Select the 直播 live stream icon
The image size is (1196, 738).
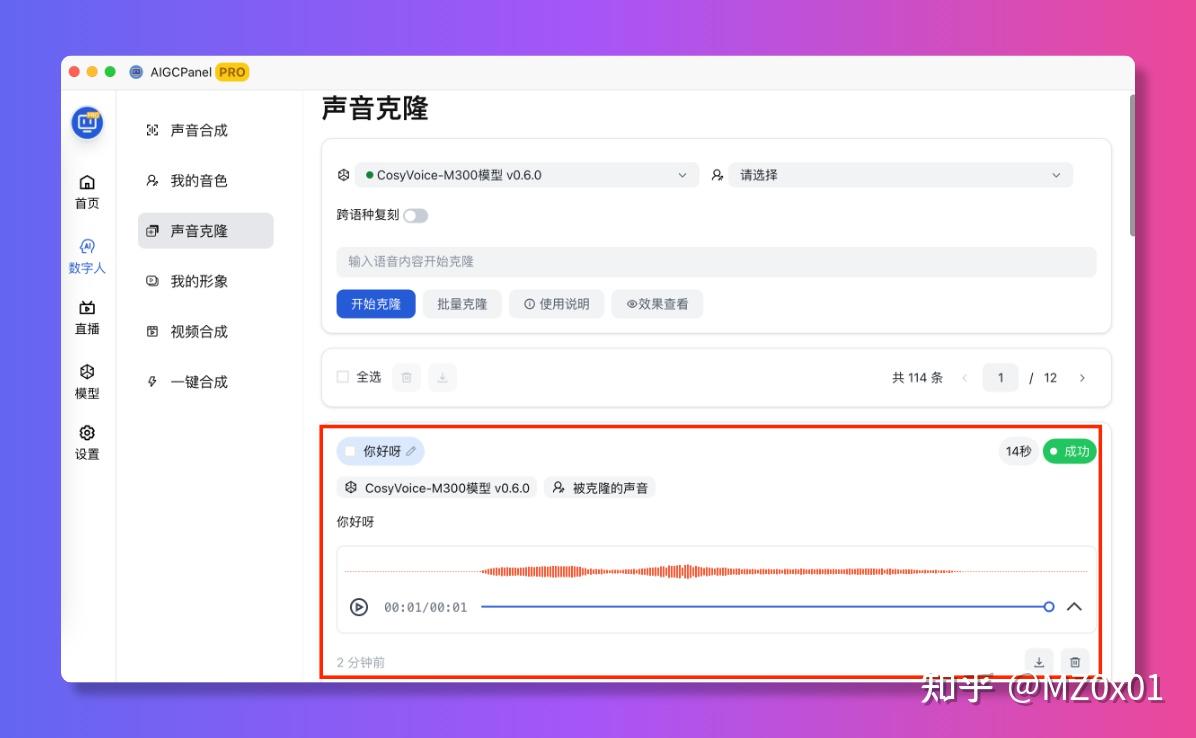click(87, 309)
